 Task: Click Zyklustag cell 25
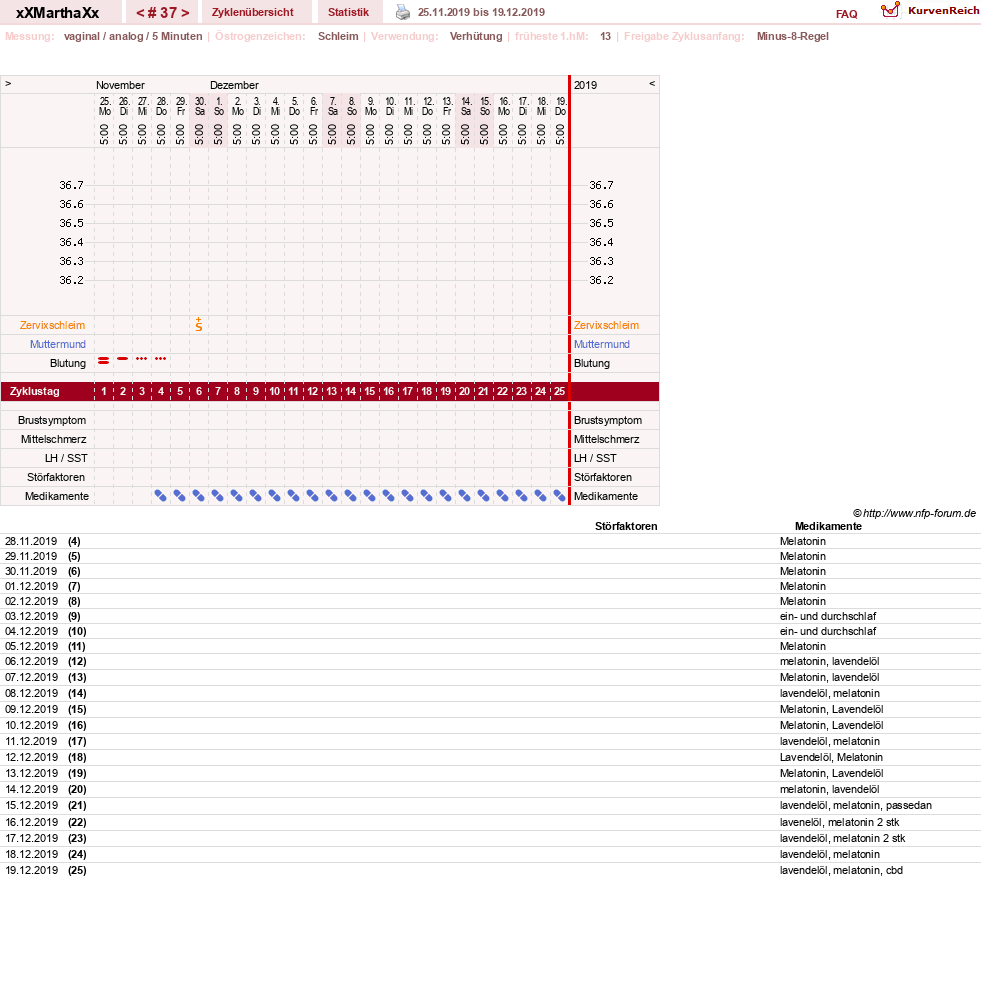(559, 391)
